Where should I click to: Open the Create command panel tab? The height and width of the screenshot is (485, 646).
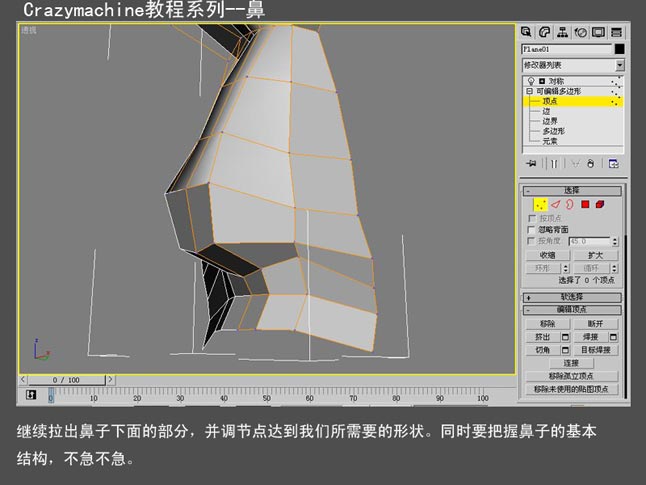tap(526, 32)
